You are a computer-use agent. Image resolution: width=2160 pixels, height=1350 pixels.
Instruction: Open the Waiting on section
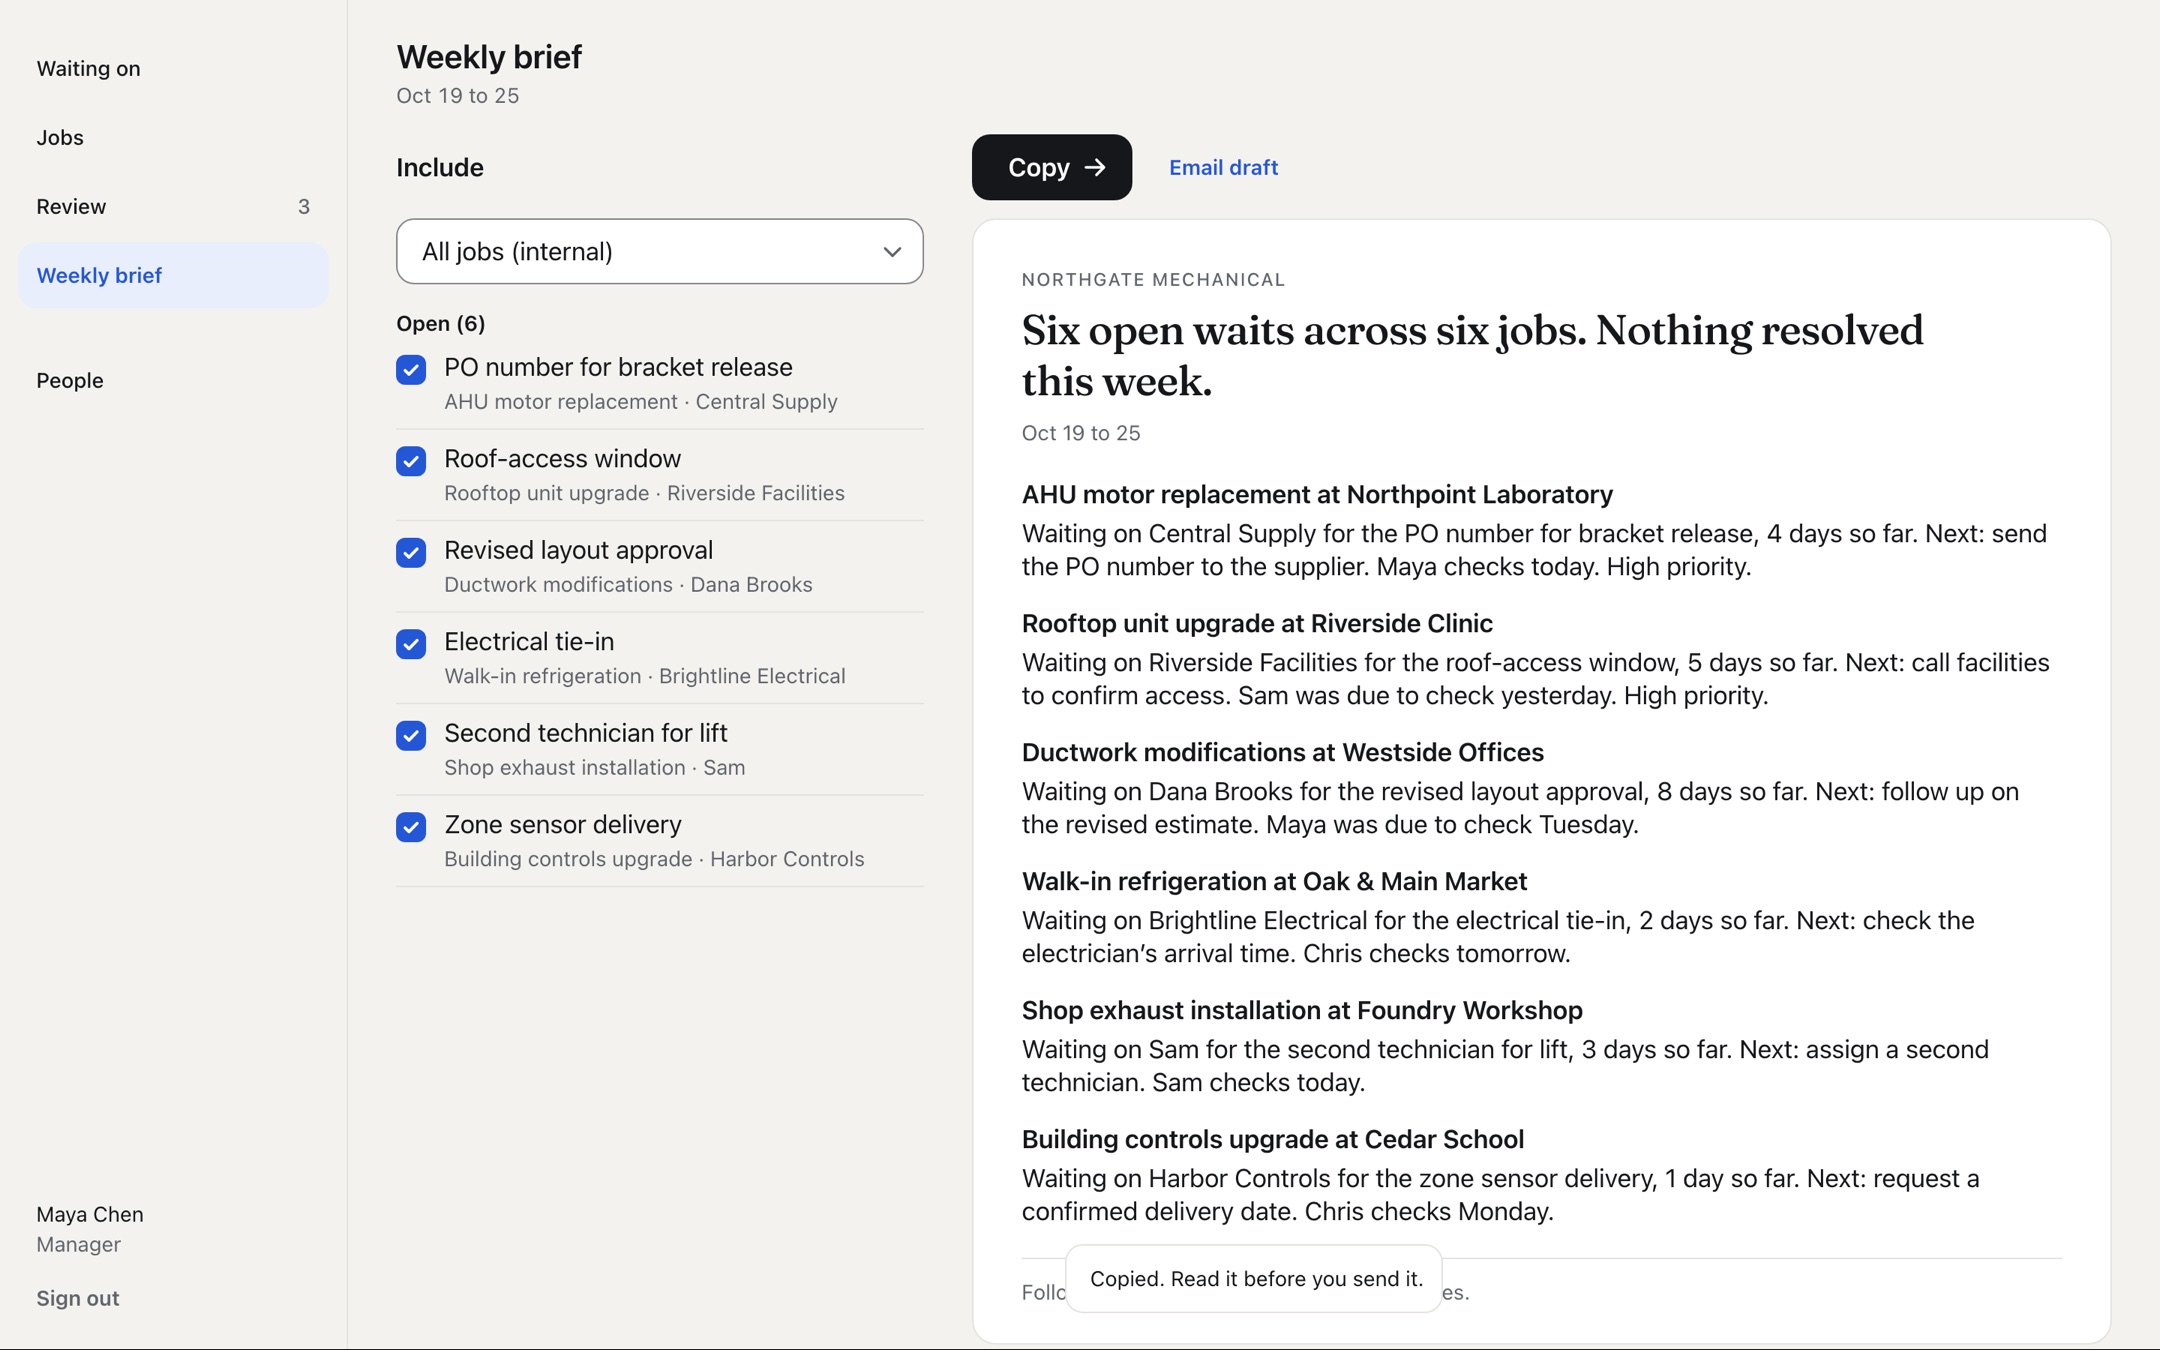[173, 68]
